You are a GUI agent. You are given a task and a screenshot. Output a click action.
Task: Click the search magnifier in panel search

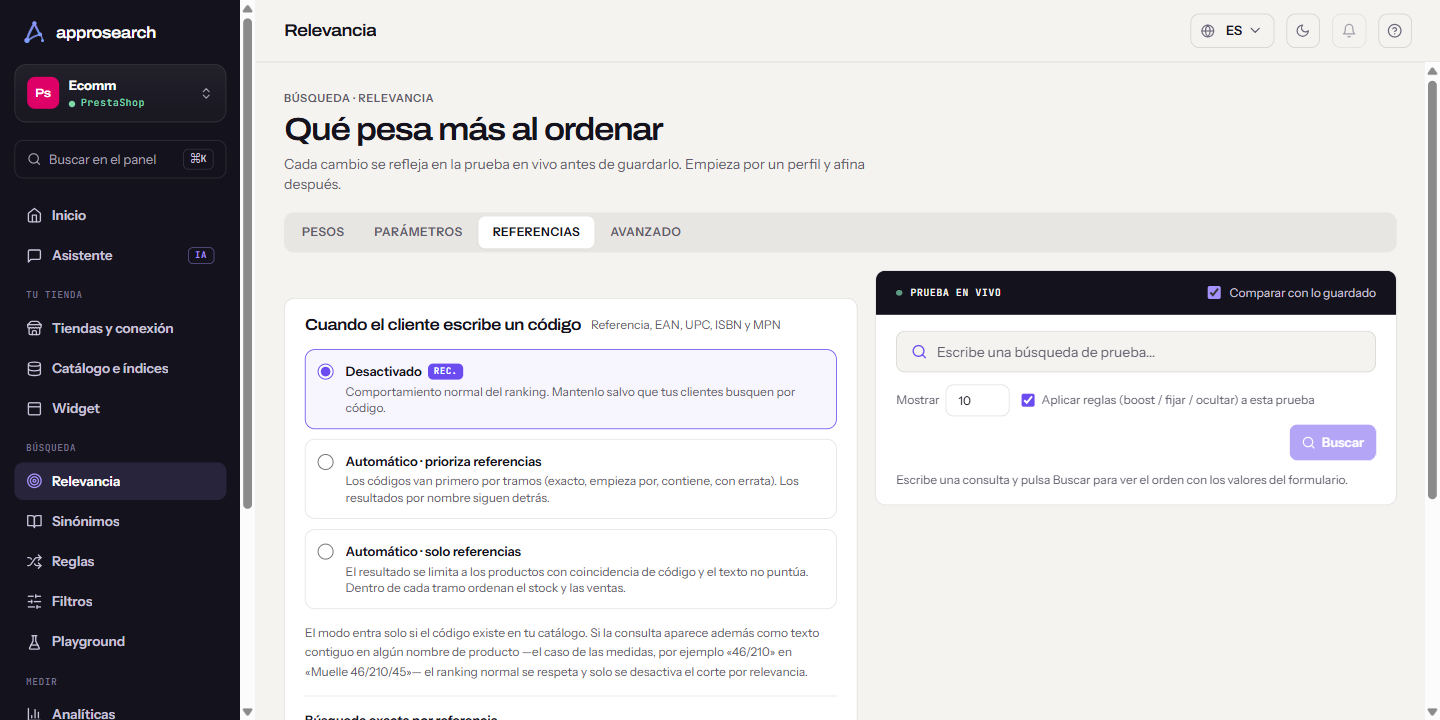click(x=35, y=159)
